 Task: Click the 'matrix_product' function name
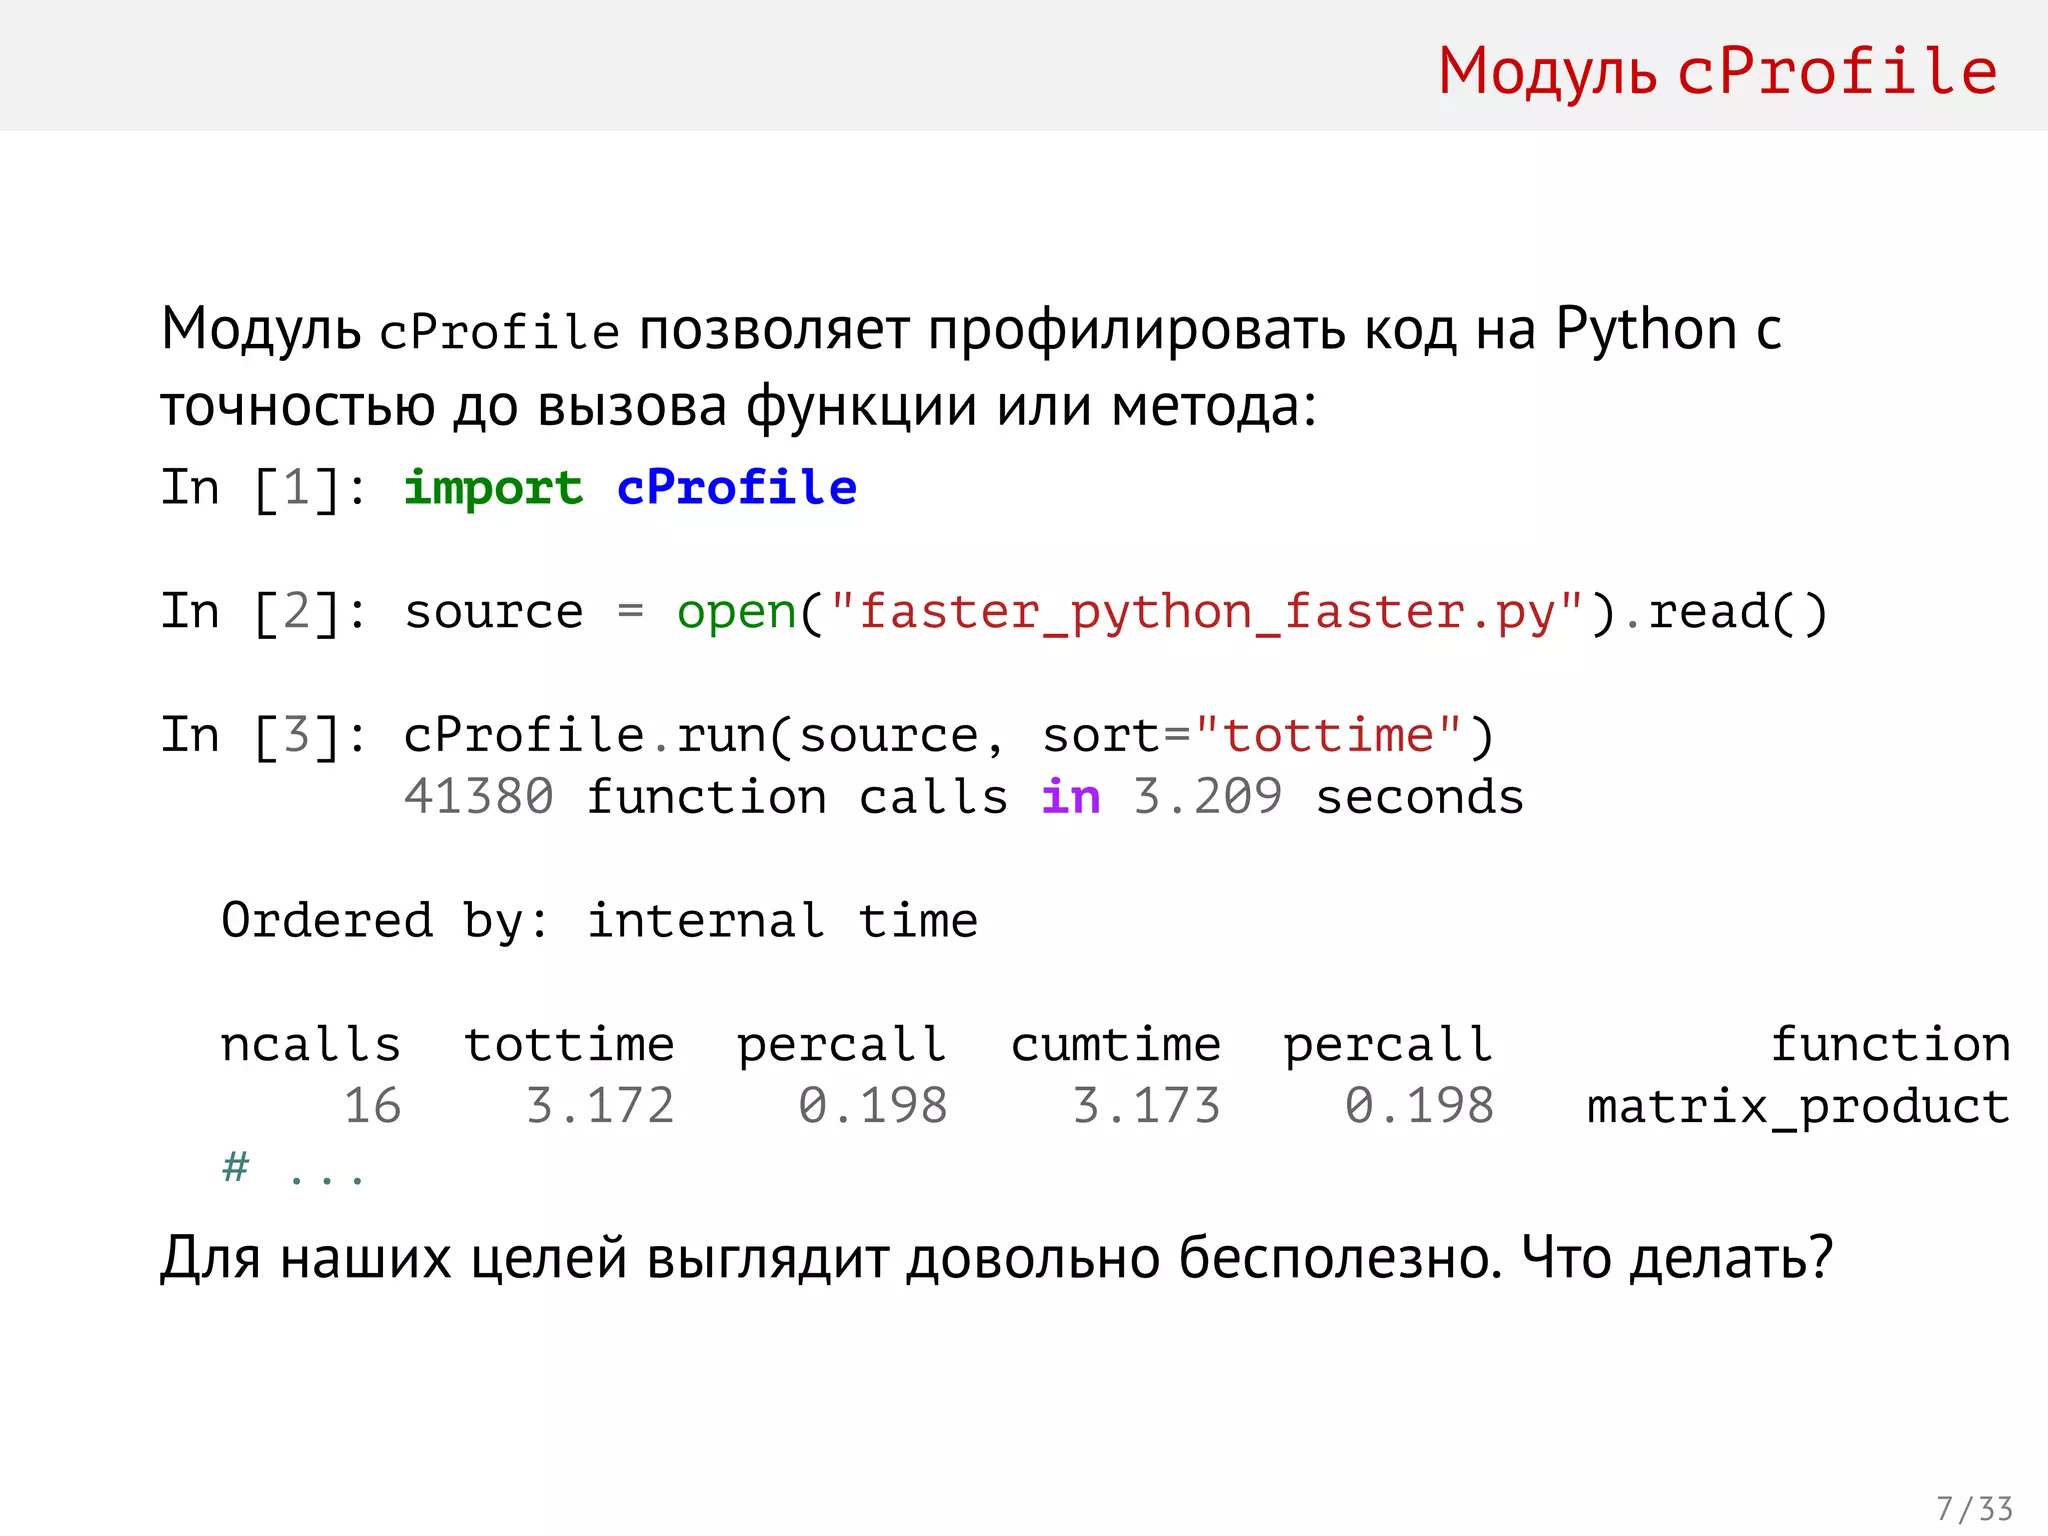pyautogui.click(x=1799, y=1108)
